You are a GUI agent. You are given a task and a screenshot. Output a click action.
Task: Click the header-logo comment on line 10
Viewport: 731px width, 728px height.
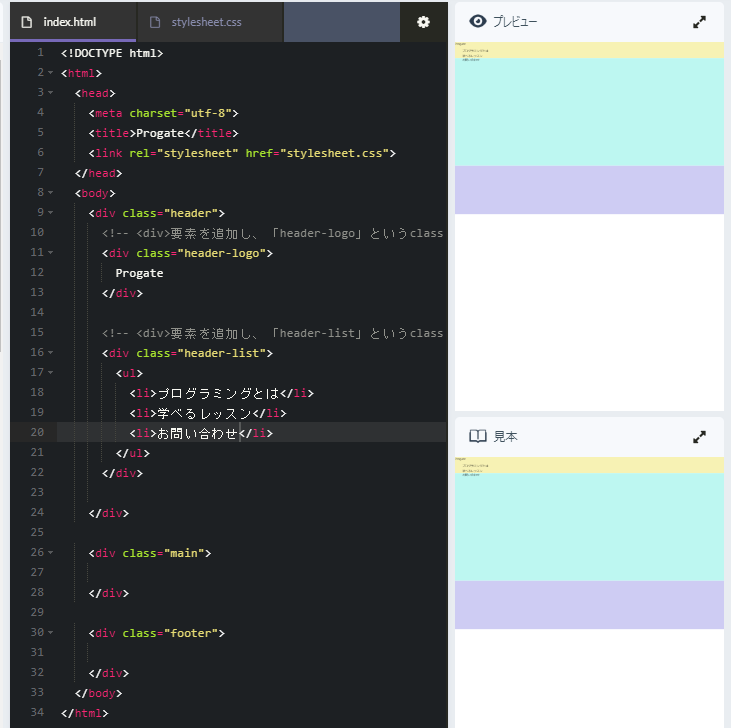click(272, 233)
